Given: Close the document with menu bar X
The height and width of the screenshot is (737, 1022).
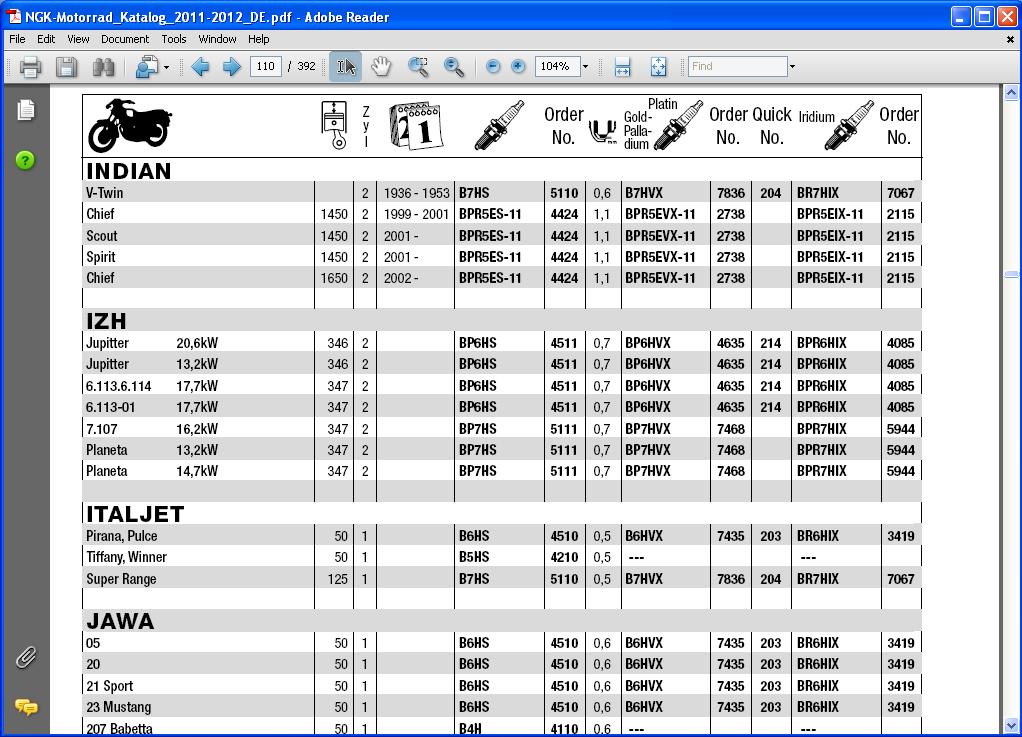Looking at the screenshot, I should coord(1010,40).
